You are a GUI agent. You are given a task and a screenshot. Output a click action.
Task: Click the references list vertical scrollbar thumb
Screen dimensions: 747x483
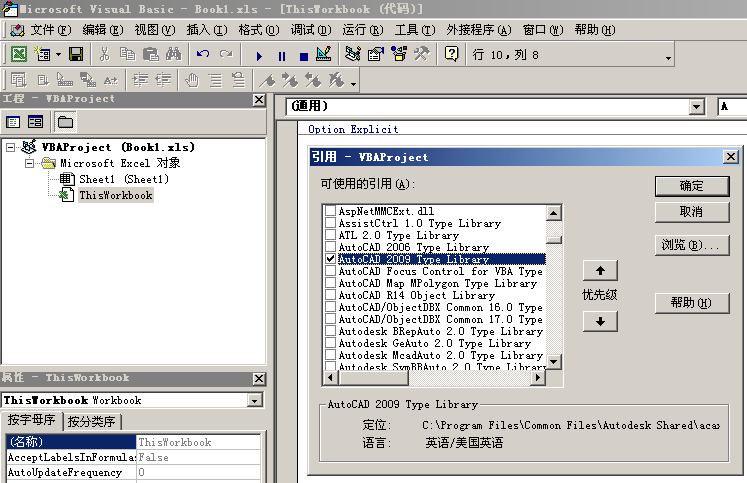point(554,240)
